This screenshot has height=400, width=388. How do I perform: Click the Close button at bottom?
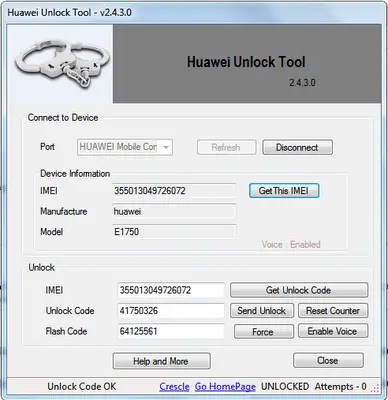328,360
